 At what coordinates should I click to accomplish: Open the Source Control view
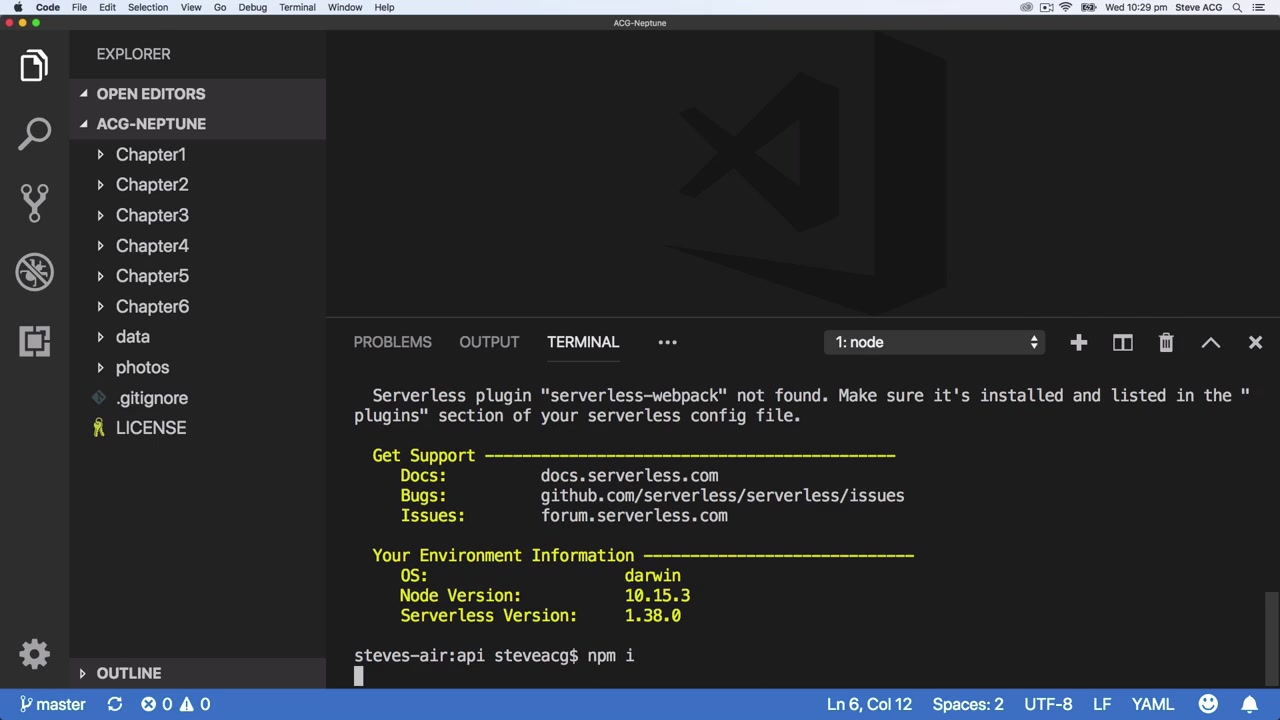[x=34, y=202]
